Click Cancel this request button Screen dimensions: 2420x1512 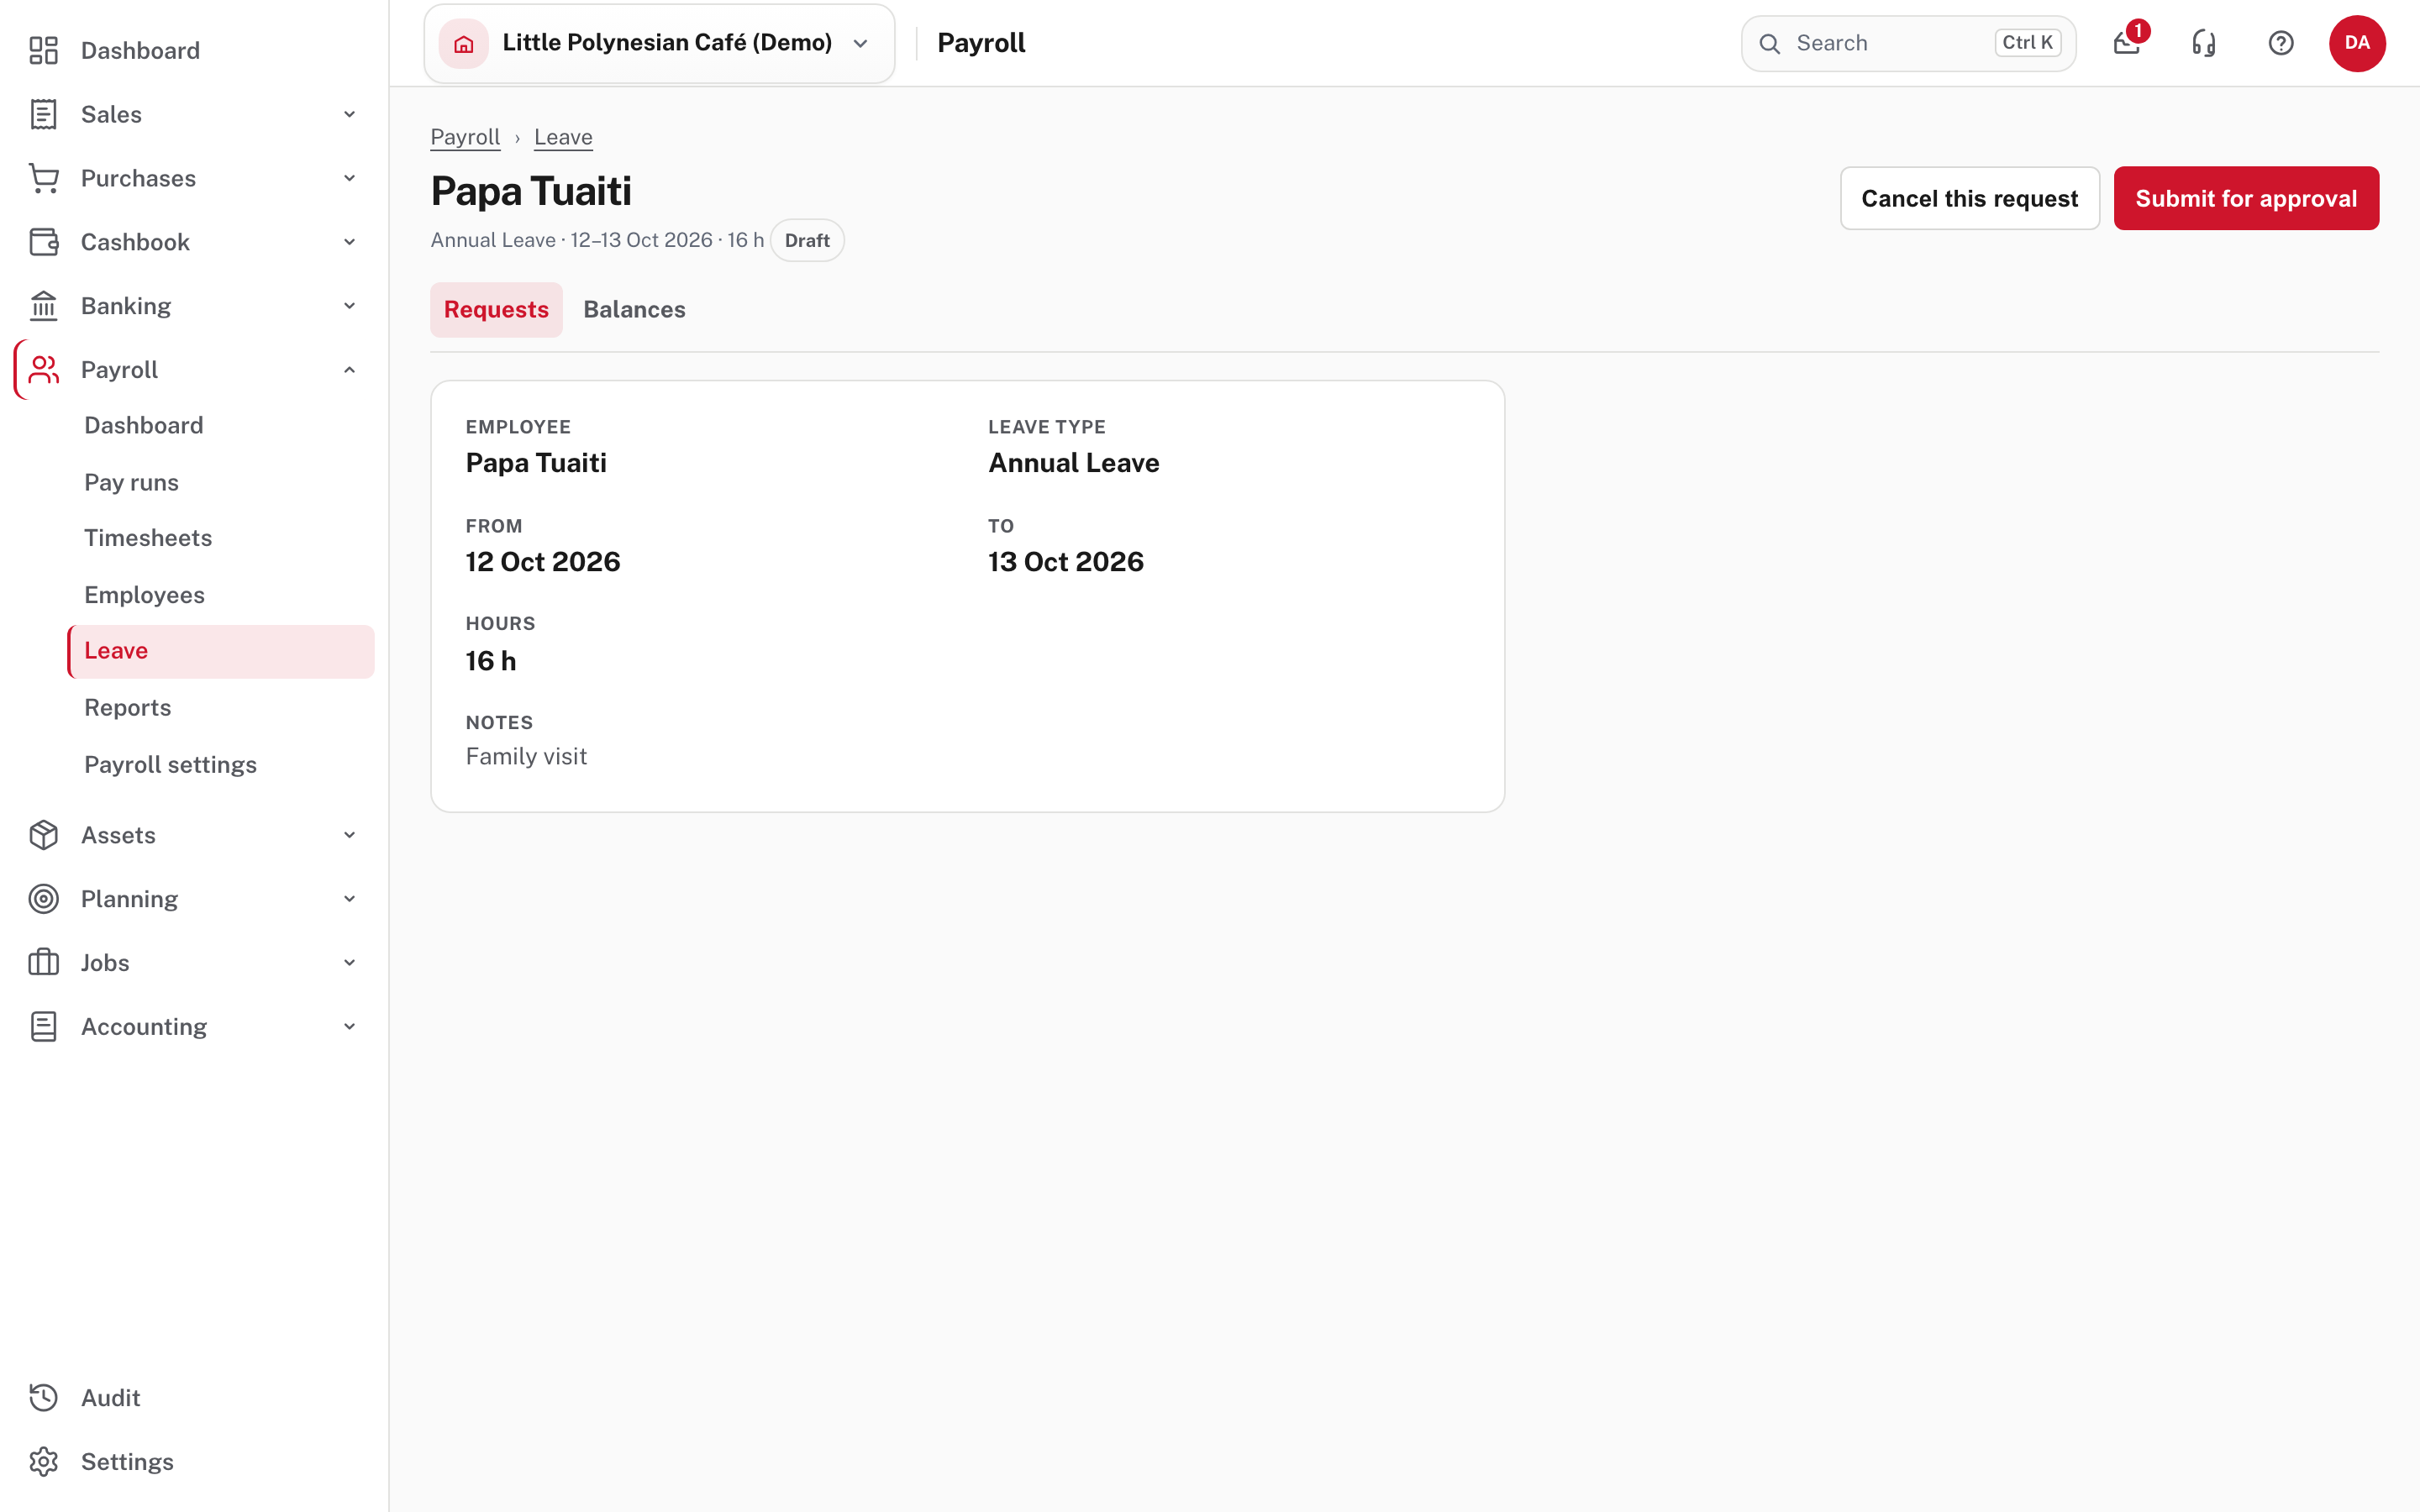coord(1969,198)
